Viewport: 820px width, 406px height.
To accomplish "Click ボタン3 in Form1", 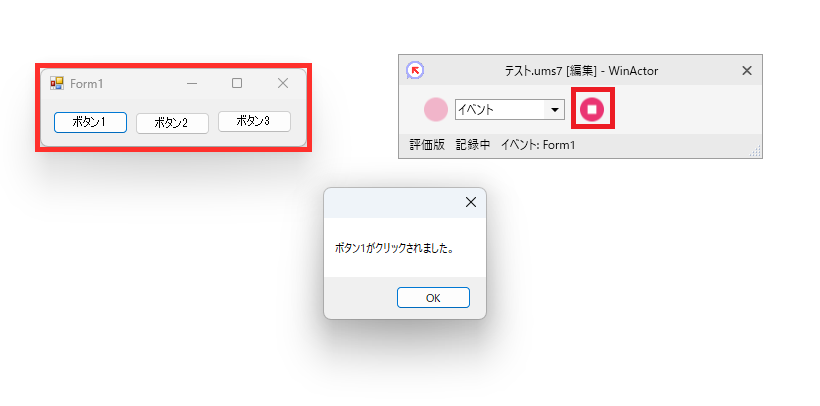I will [254, 121].
